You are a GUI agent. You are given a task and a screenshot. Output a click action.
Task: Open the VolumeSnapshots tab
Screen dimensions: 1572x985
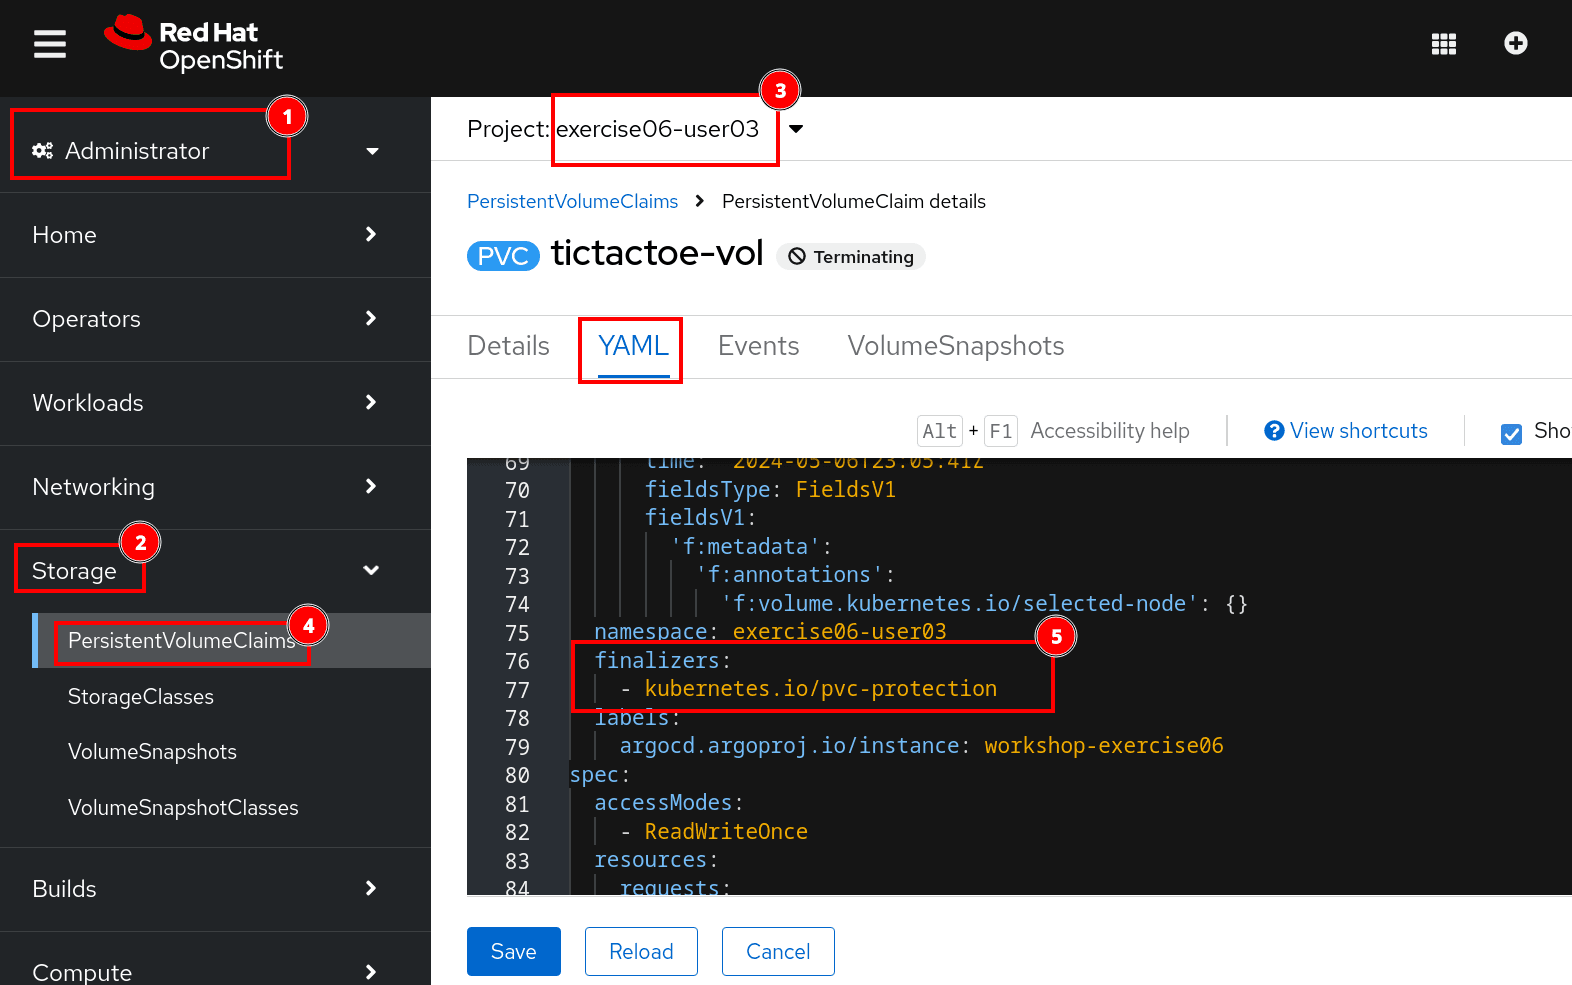[x=955, y=346]
